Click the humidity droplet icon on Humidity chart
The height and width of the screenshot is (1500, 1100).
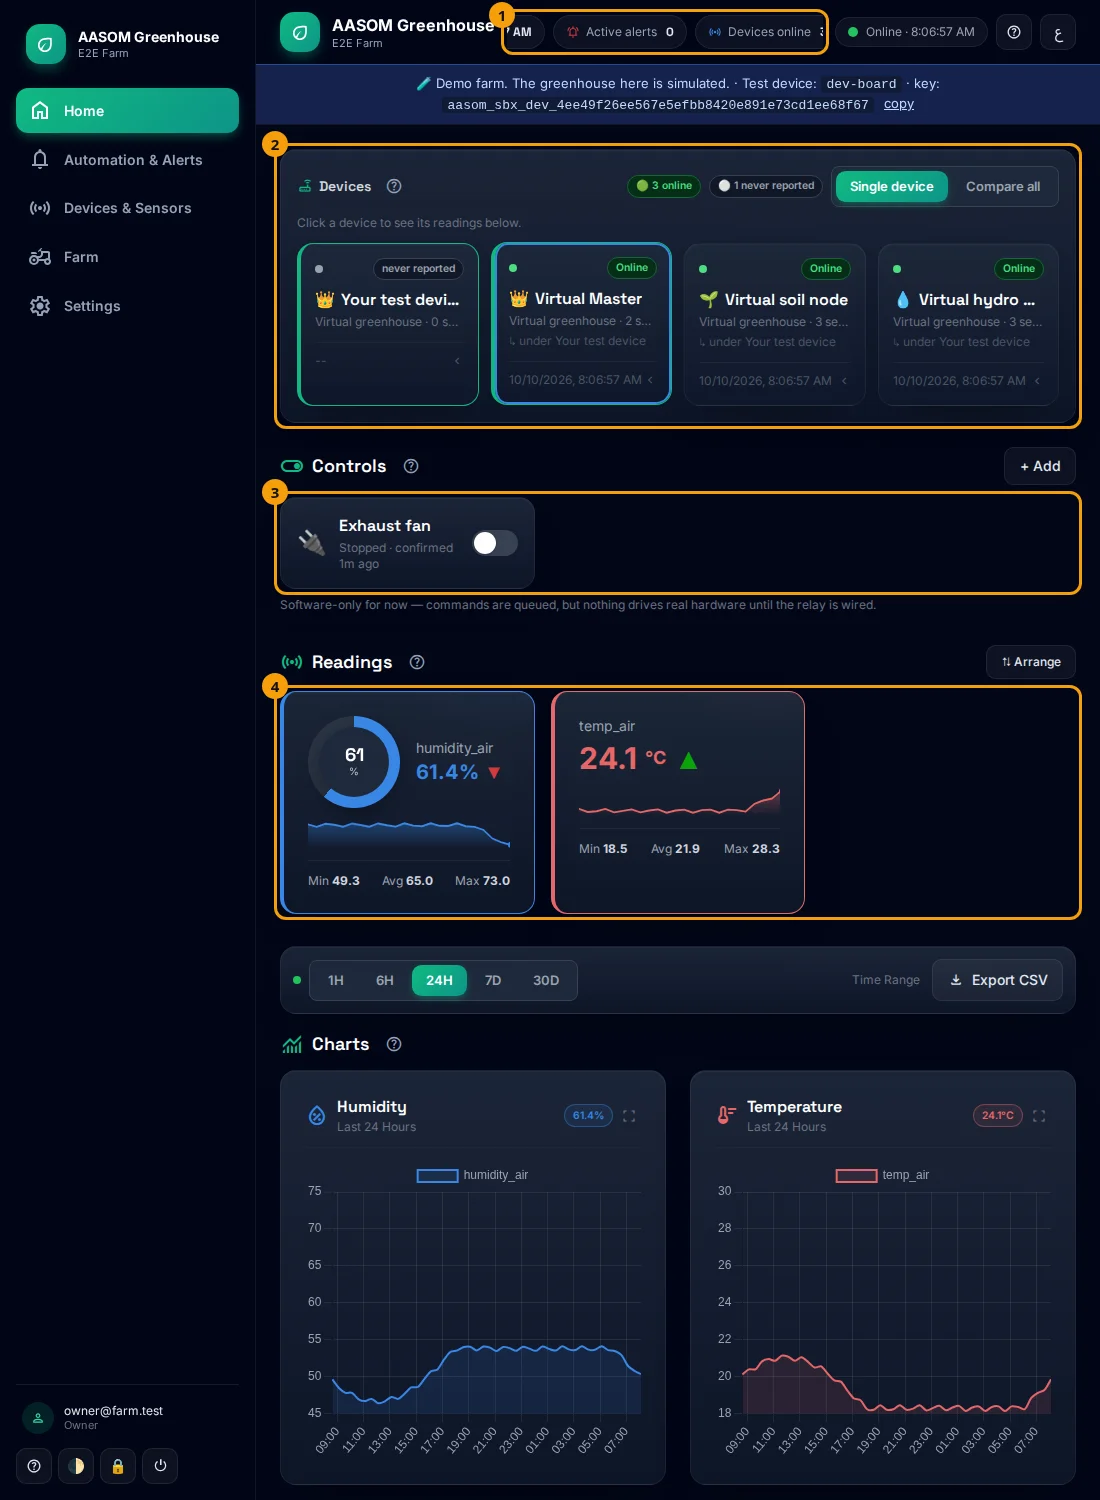tap(317, 1115)
